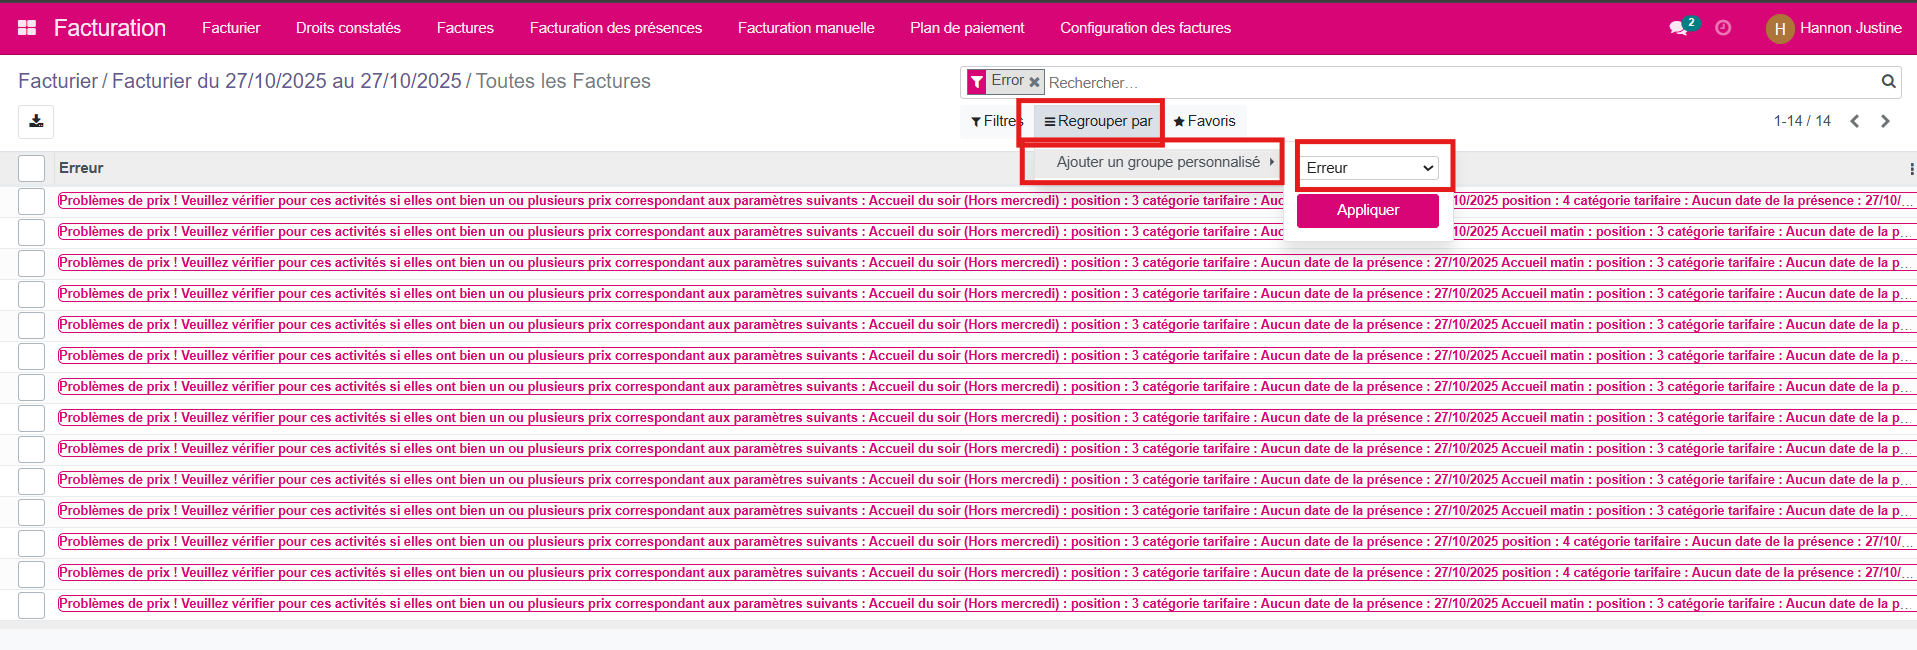
Task: Open the Factures menu
Action: pos(465,28)
